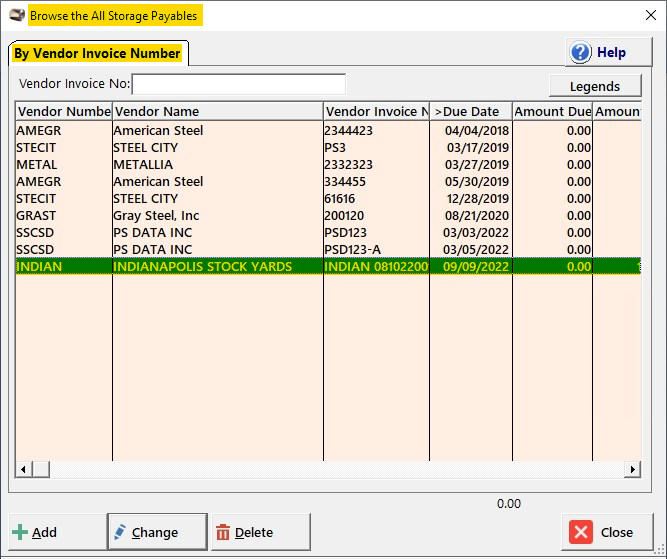Click invoice number INDIAN 08102200
This screenshot has width=667, height=559.
(376, 266)
